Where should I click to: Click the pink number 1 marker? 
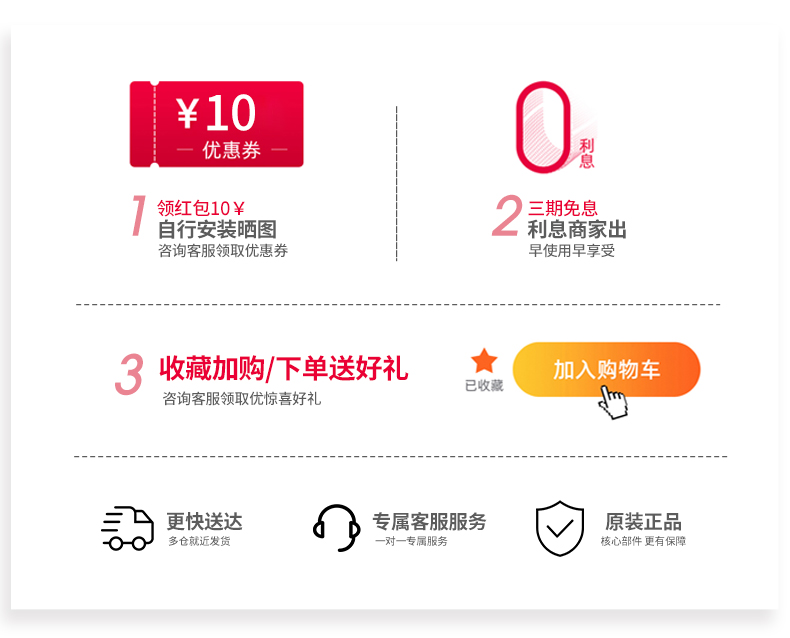138,216
